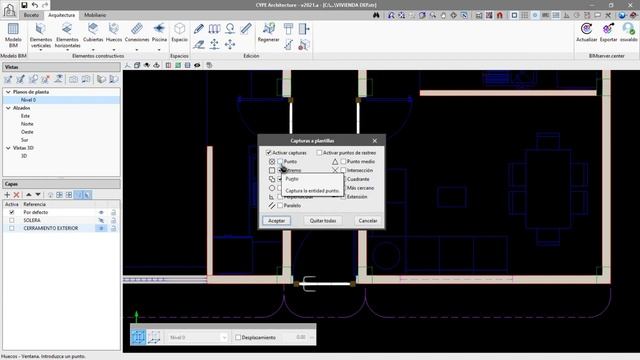Click the Cancelar button
The width and height of the screenshot is (640, 360).
[368, 221]
